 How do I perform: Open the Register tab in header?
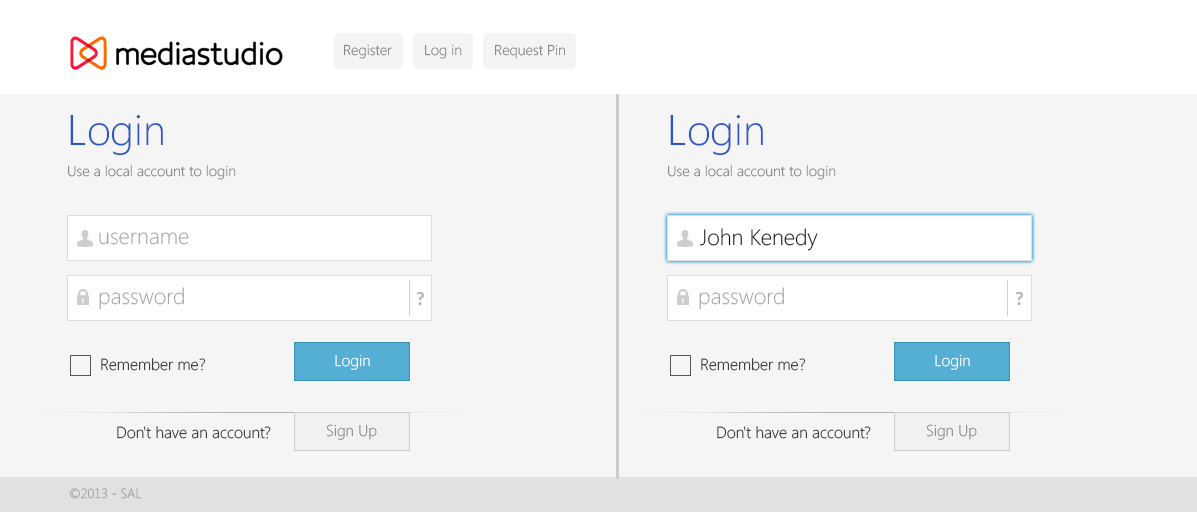tap(368, 51)
